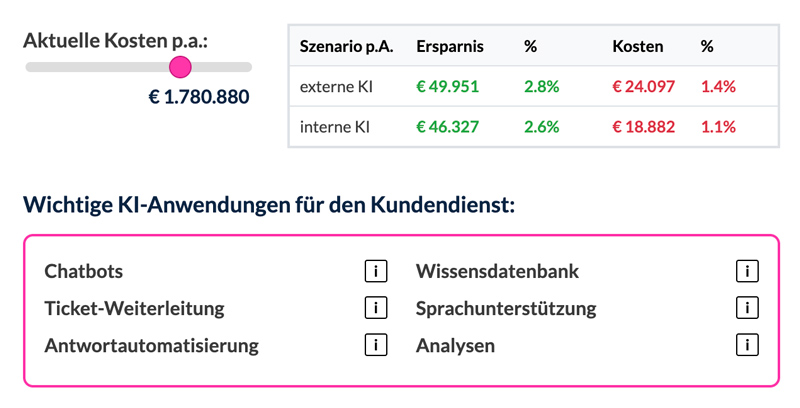This screenshot has height=408, width=800.
Task: Click the Chatbots label
Action: [84, 271]
